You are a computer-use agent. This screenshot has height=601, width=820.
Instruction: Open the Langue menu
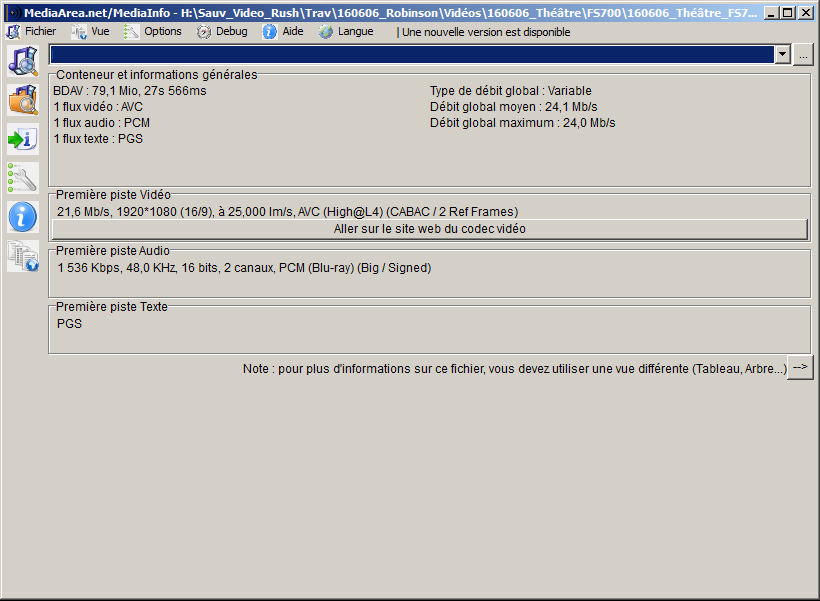click(346, 31)
